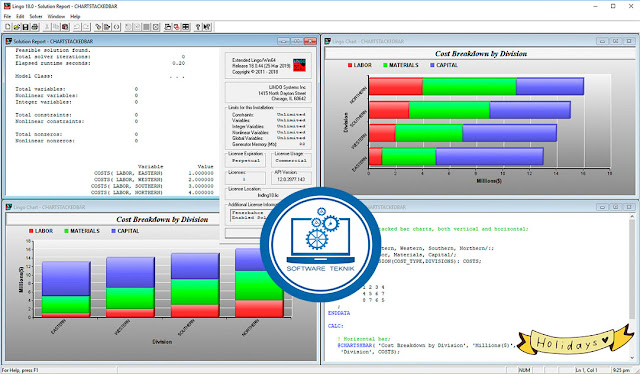Screen dimensions: 640x374
Task: Click the API Version value field
Action: point(291,179)
